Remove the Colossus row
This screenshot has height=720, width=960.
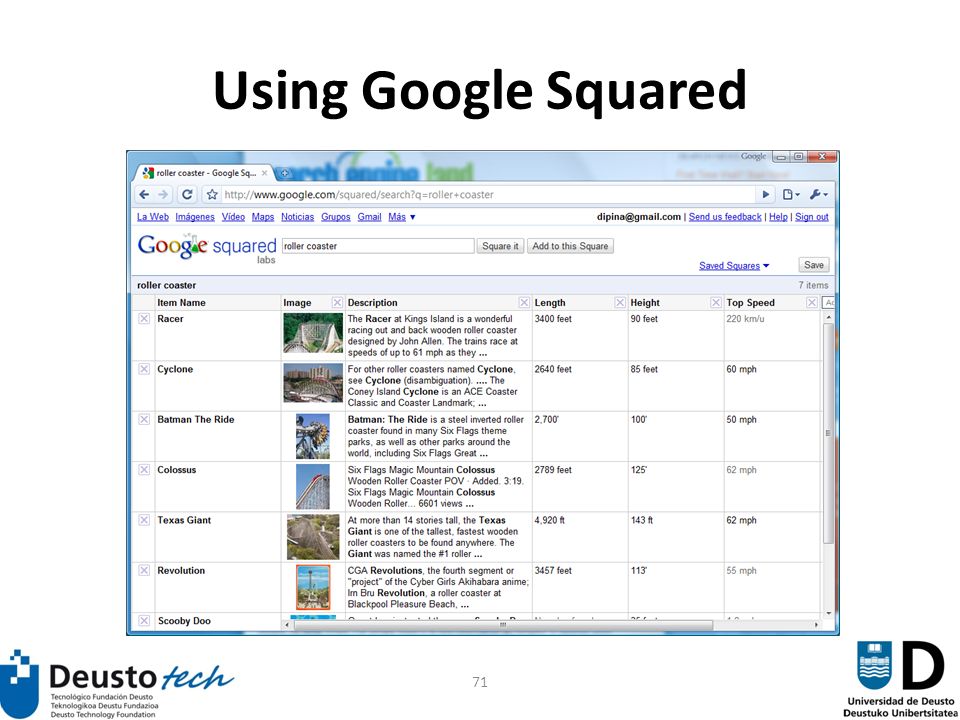point(144,470)
